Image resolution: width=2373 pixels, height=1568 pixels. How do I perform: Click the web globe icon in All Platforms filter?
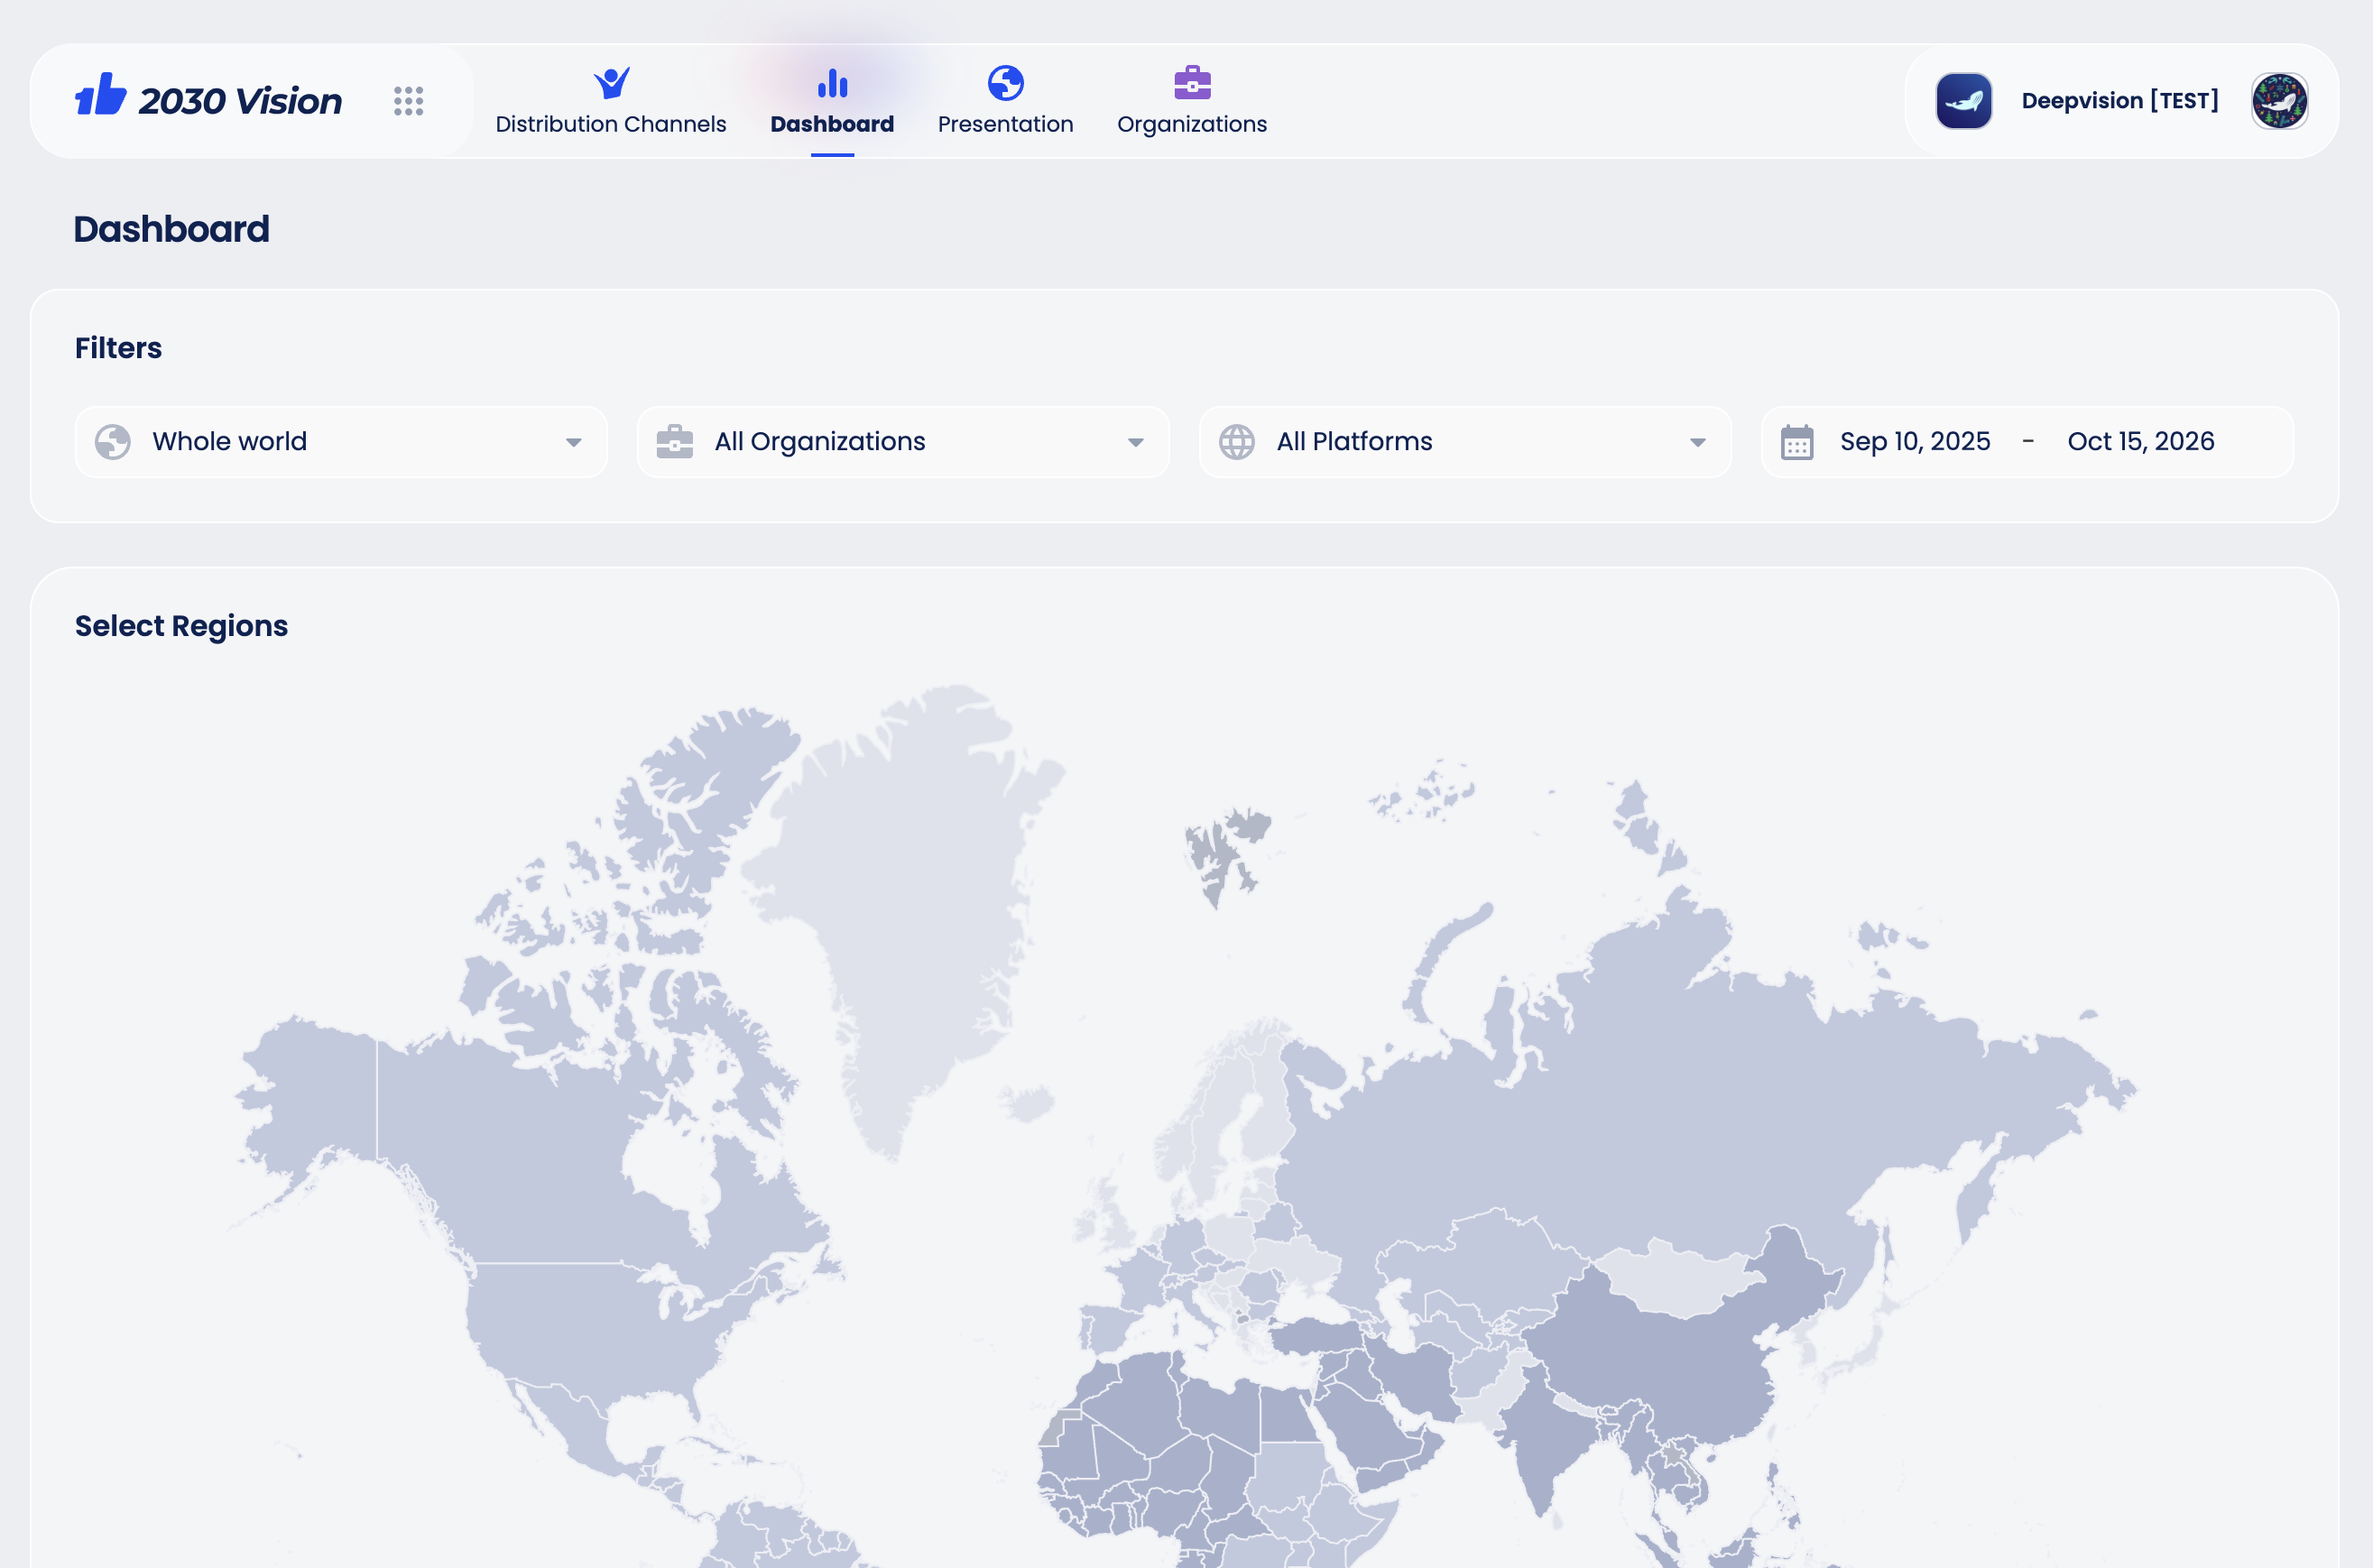coord(1237,442)
